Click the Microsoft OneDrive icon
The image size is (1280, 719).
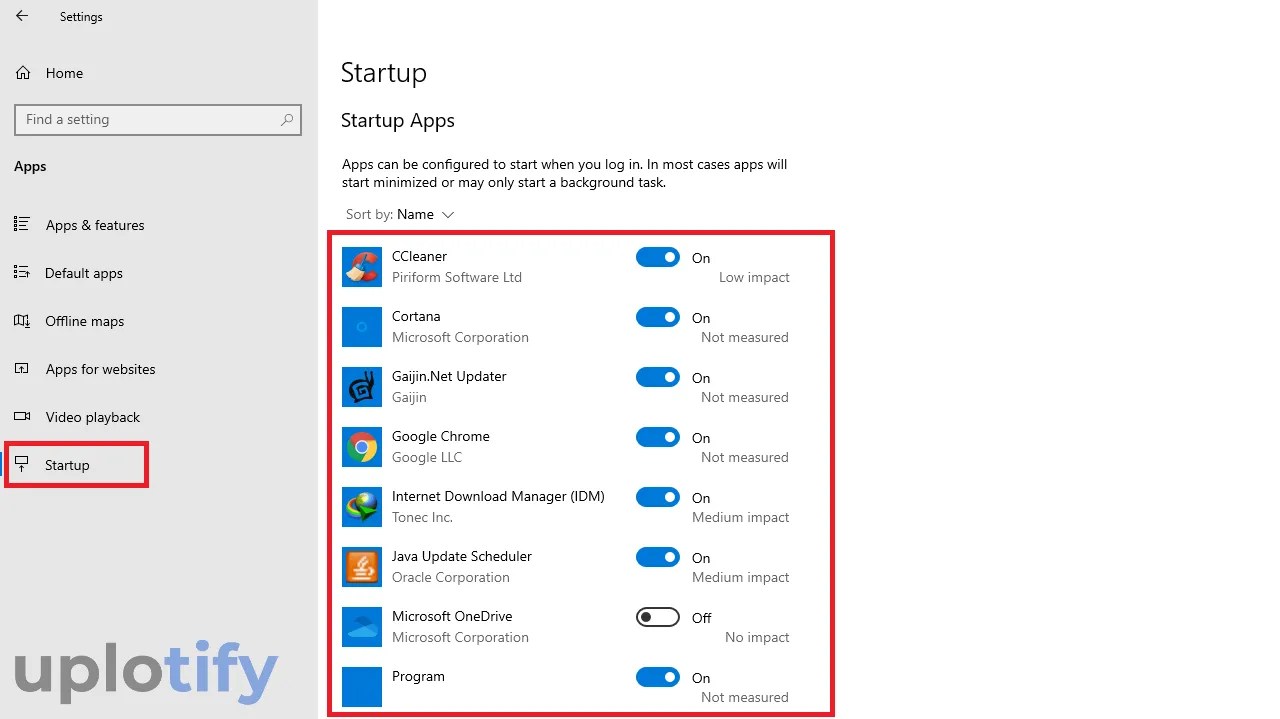click(x=362, y=627)
